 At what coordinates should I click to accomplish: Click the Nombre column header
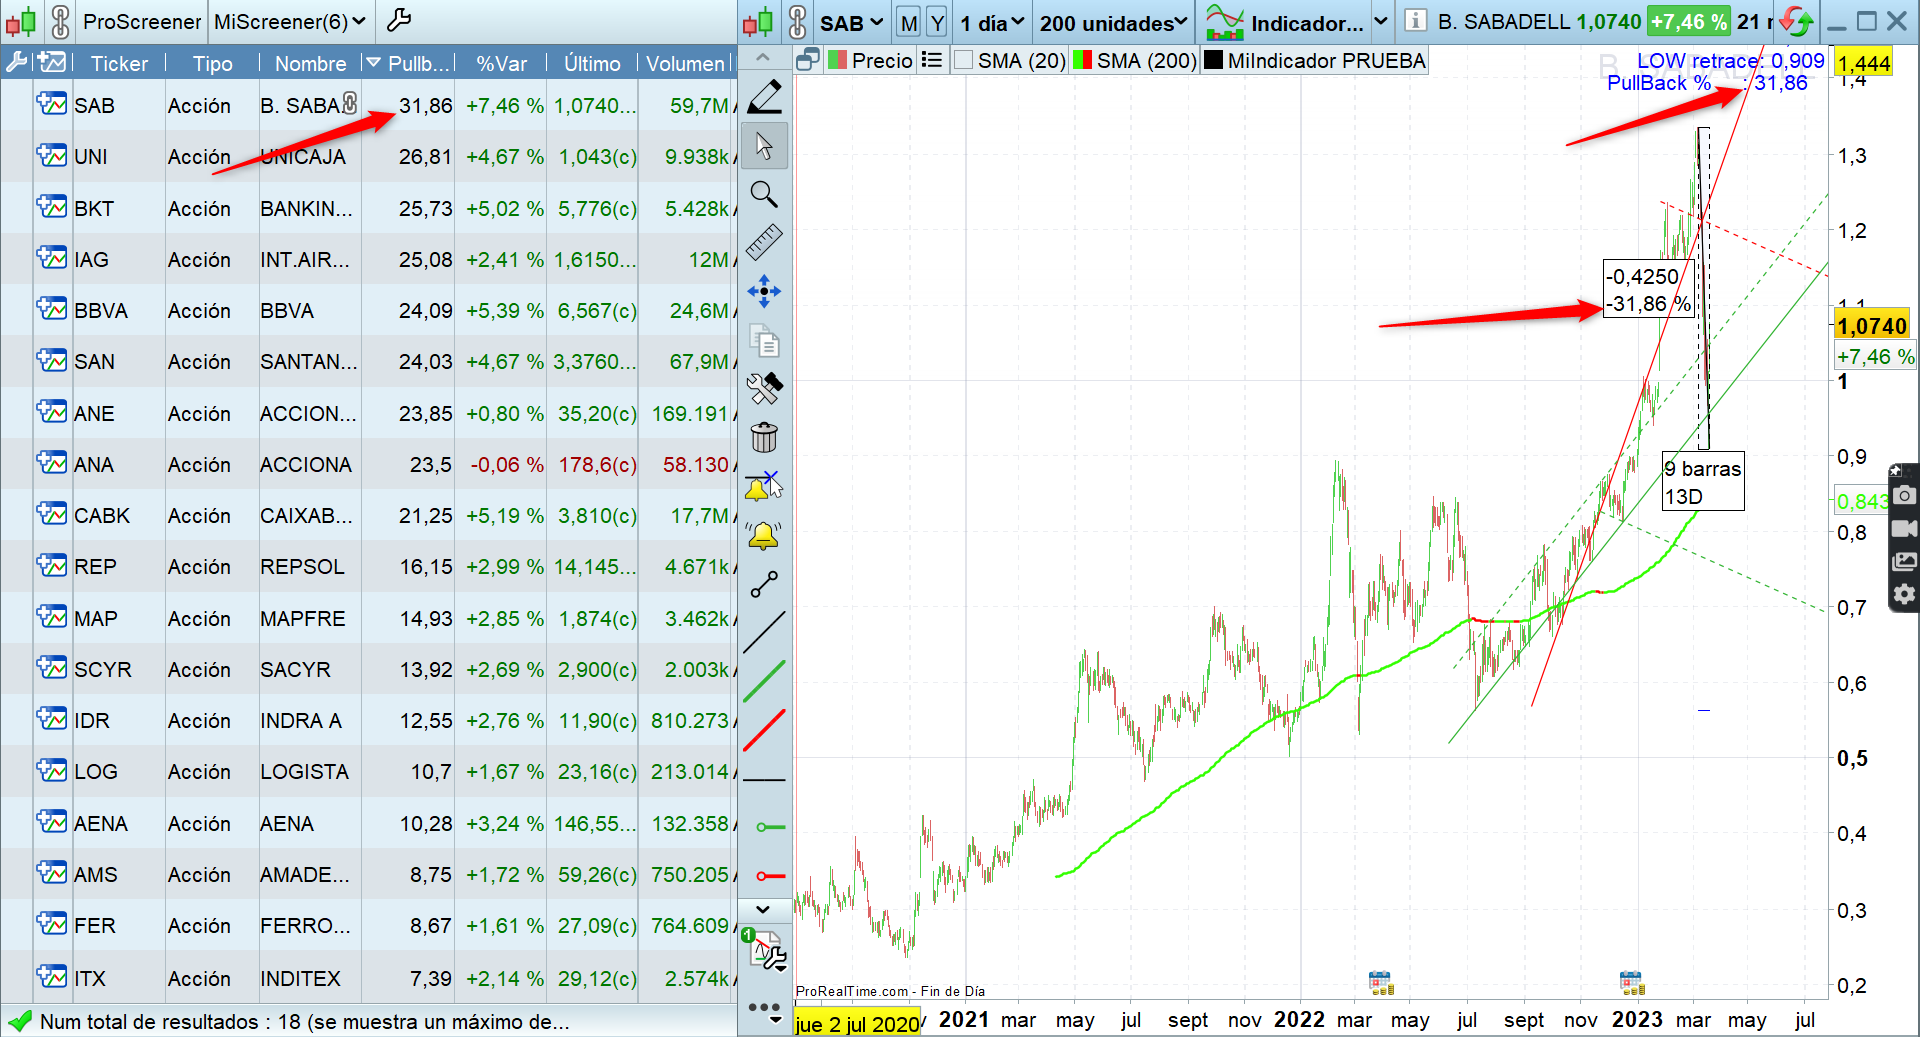(310, 64)
